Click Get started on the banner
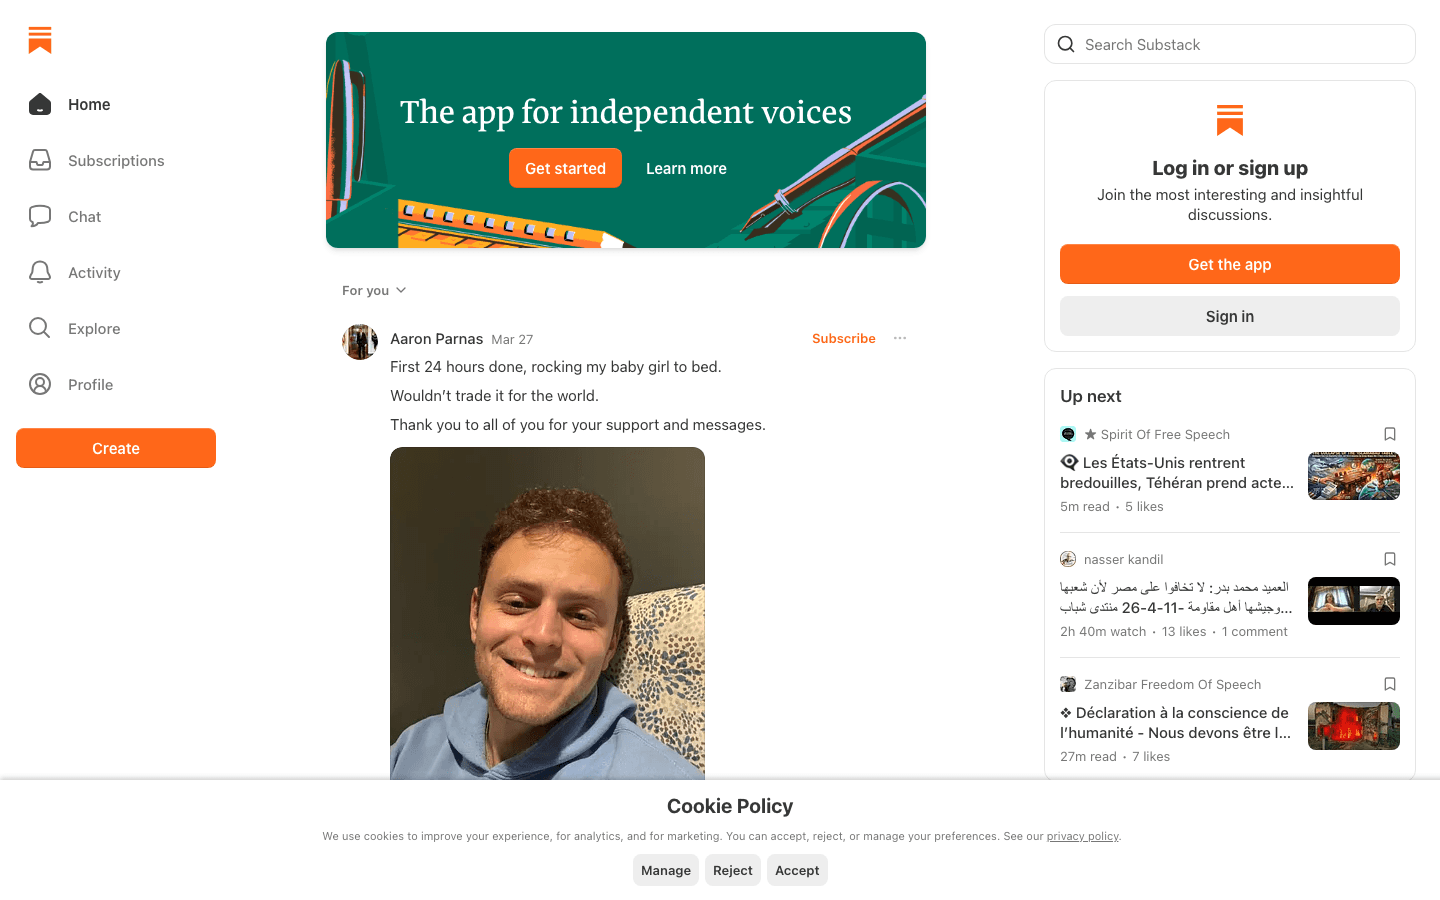Image resolution: width=1440 pixels, height=900 pixels. click(x=565, y=168)
